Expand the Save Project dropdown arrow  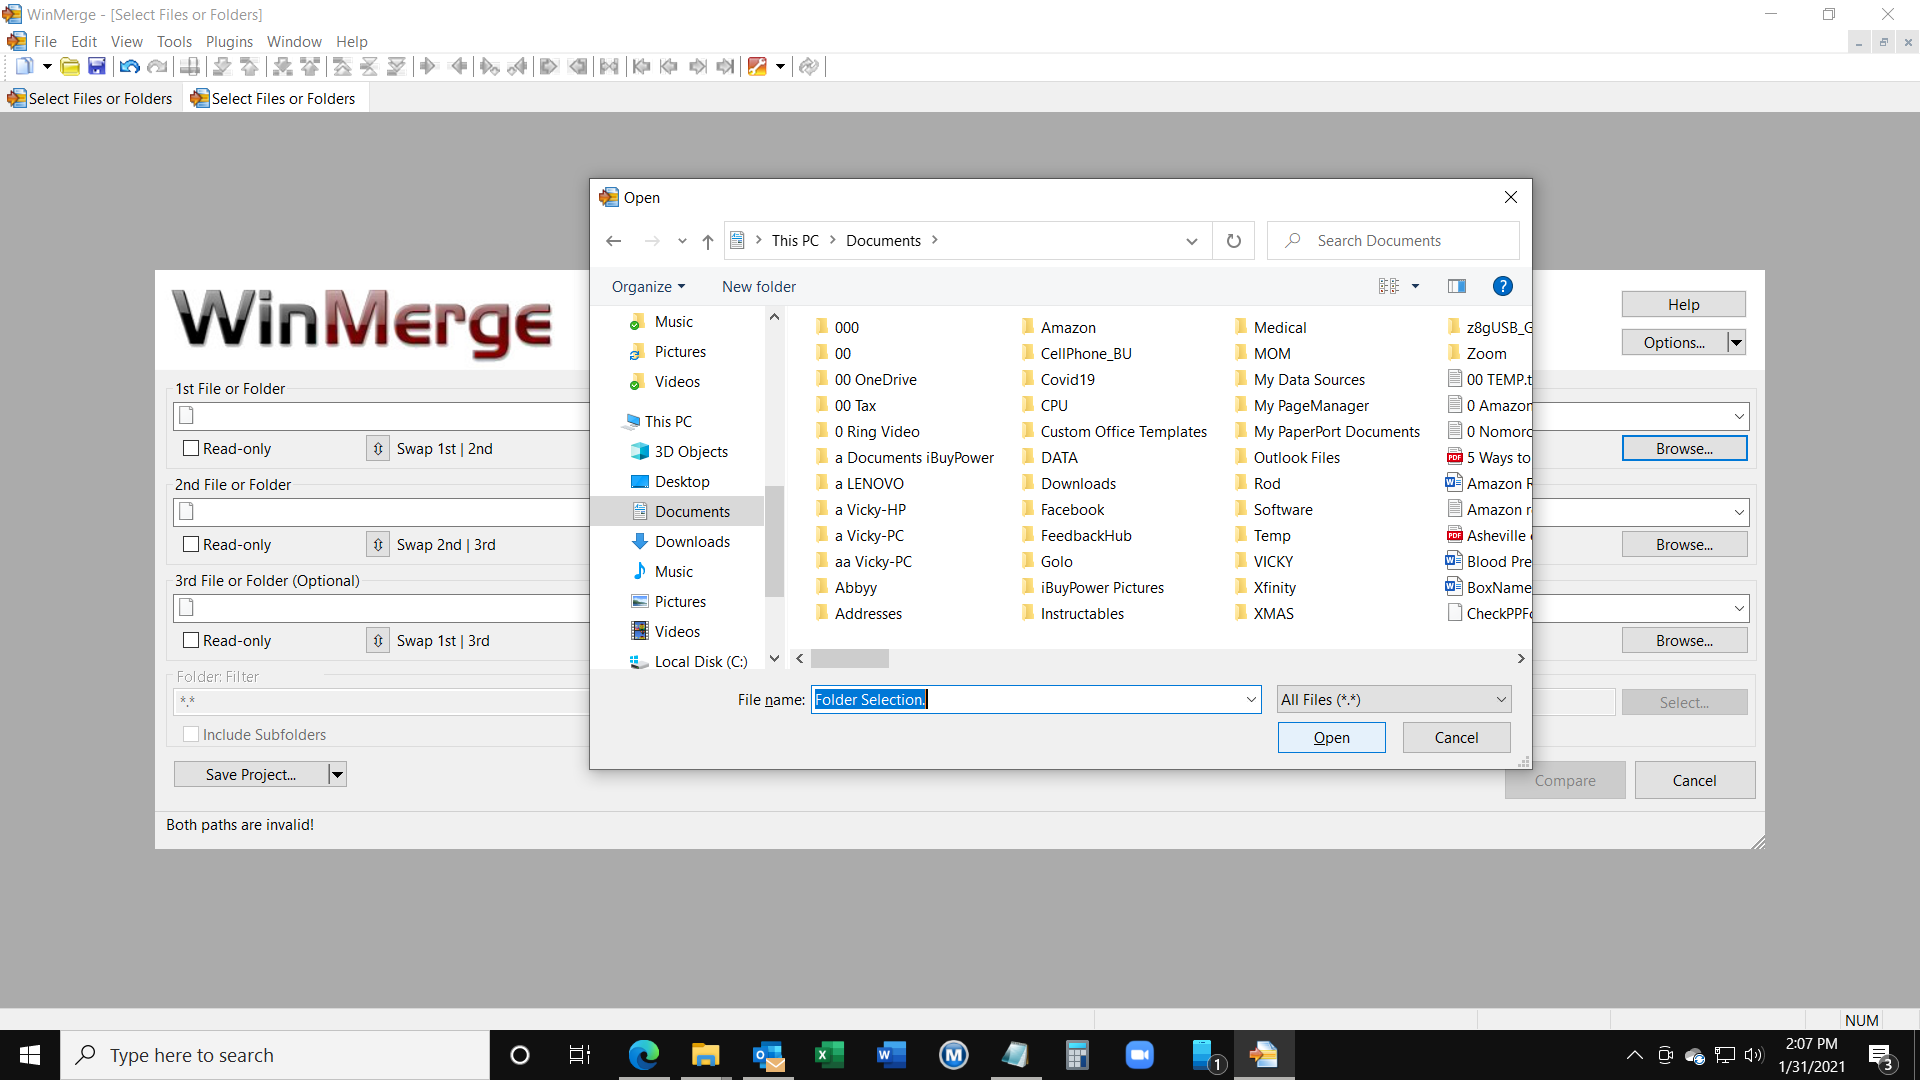pos(336,773)
